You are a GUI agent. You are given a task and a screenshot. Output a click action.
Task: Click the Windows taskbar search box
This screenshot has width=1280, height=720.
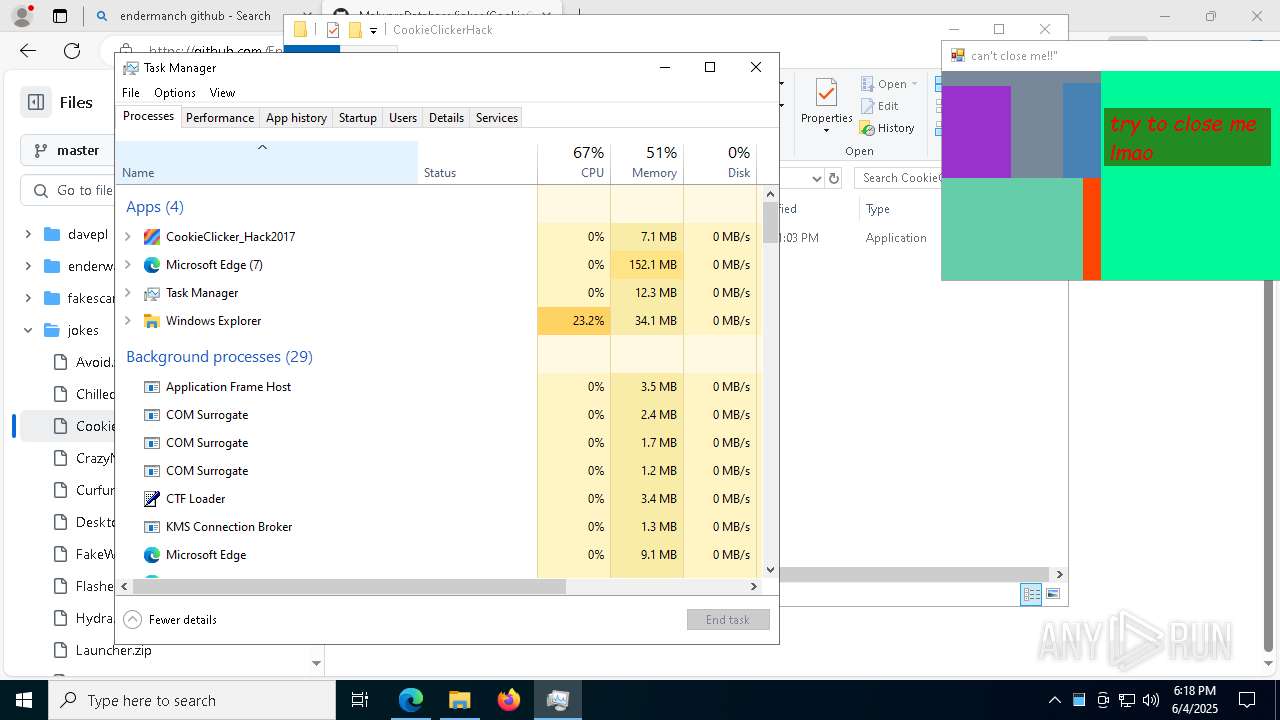coord(192,700)
